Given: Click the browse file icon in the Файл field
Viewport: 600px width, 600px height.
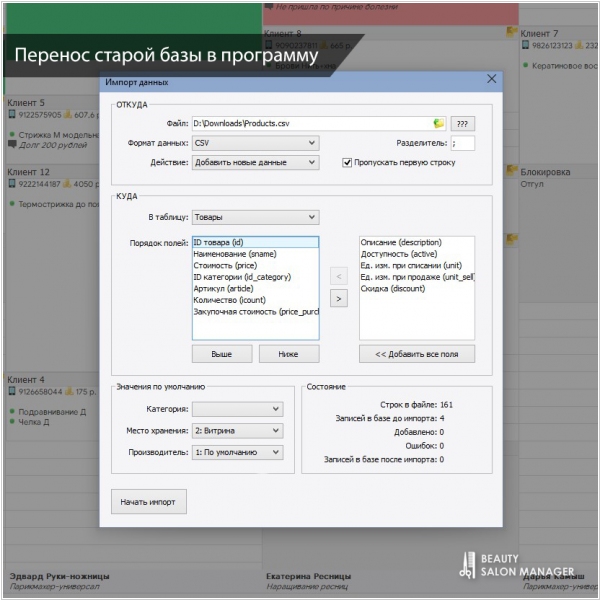Looking at the screenshot, I should click(438, 124).
